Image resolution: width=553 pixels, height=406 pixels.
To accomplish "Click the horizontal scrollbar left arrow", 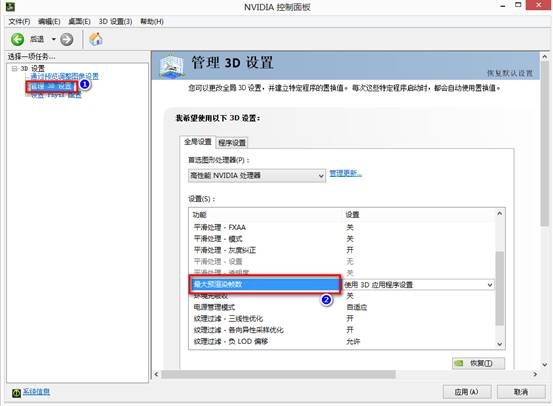I will [157, 374].
